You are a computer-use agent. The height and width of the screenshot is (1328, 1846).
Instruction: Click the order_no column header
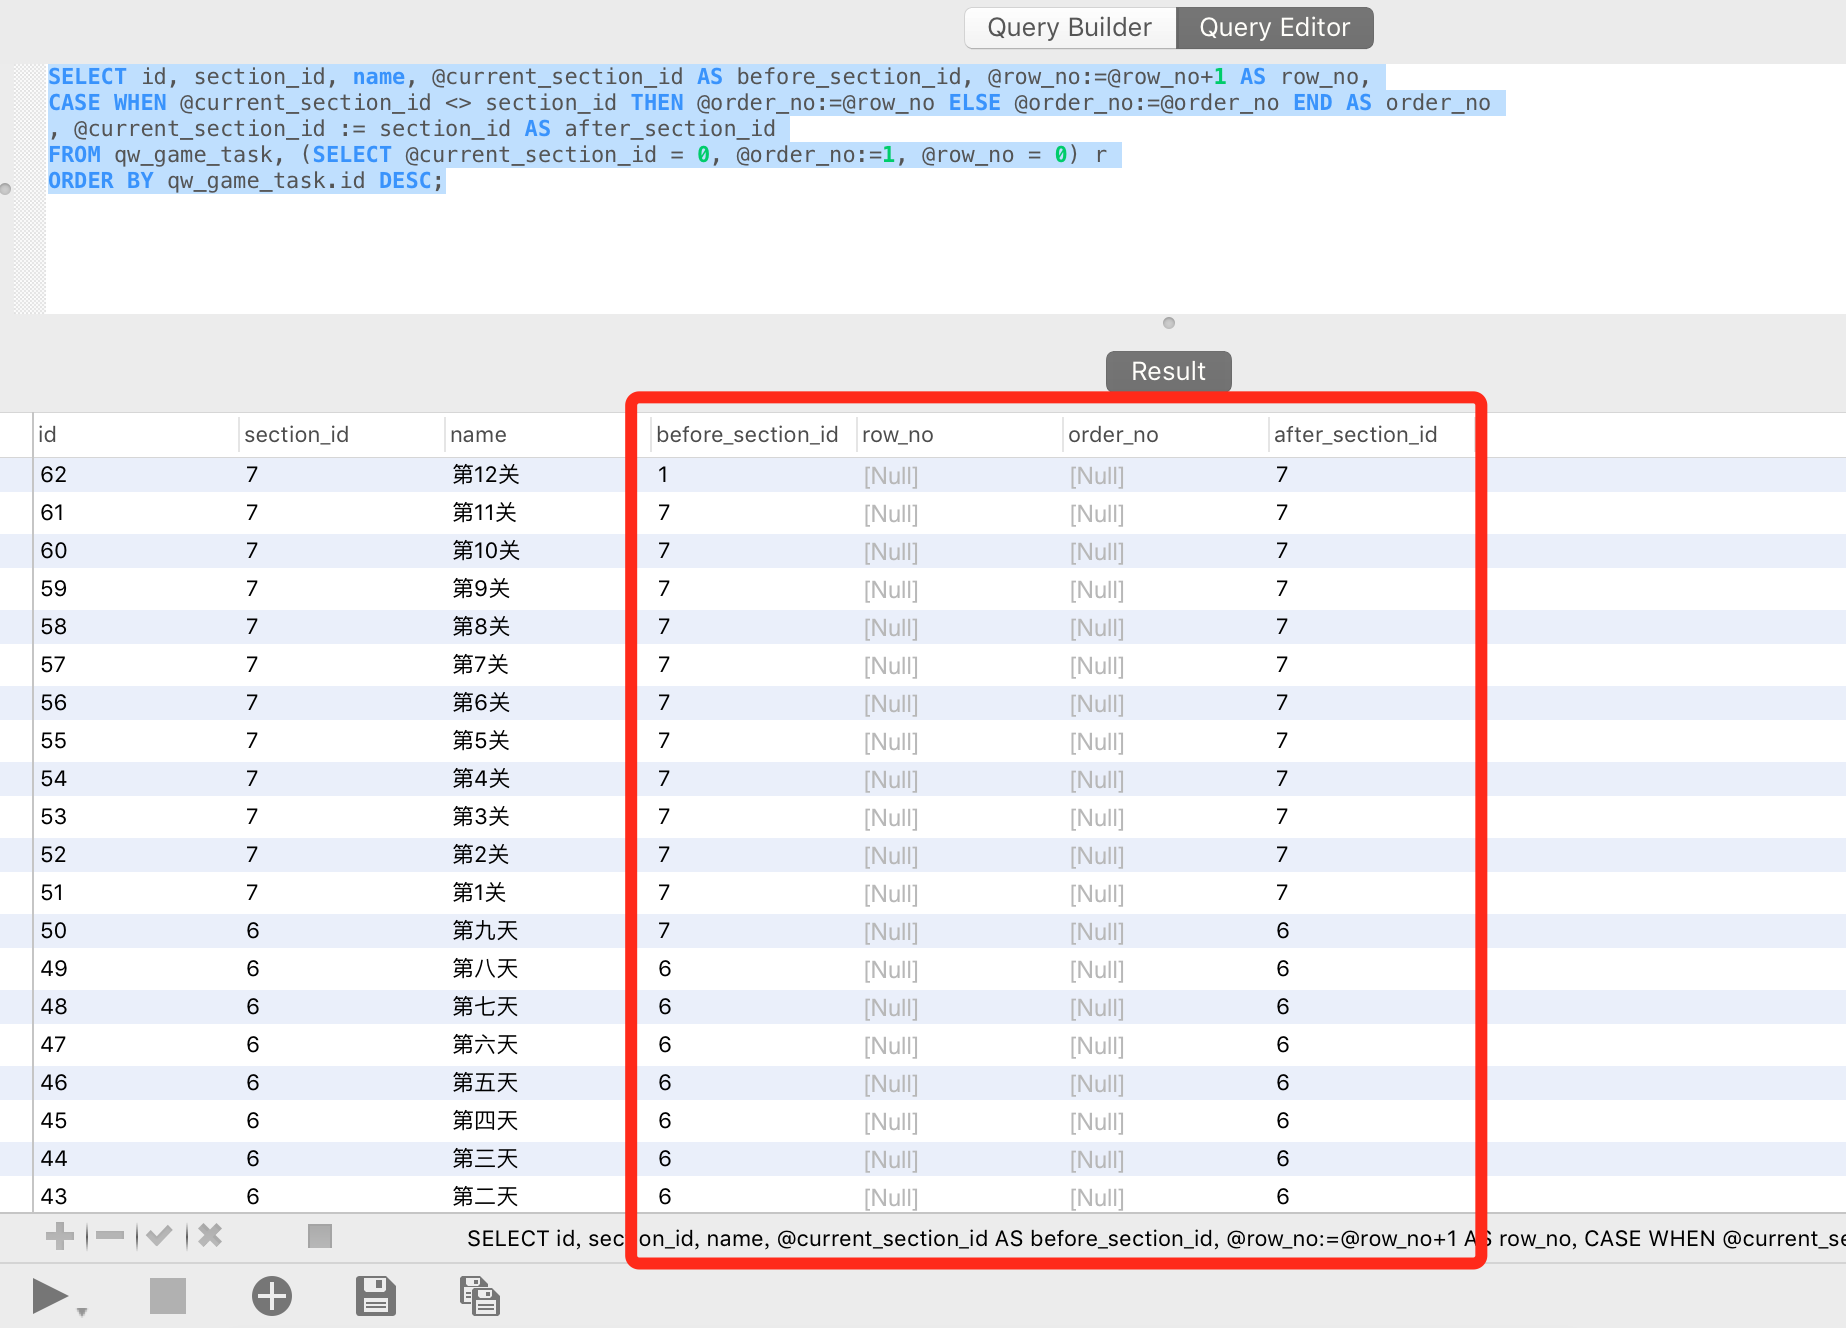point(1165,435)
